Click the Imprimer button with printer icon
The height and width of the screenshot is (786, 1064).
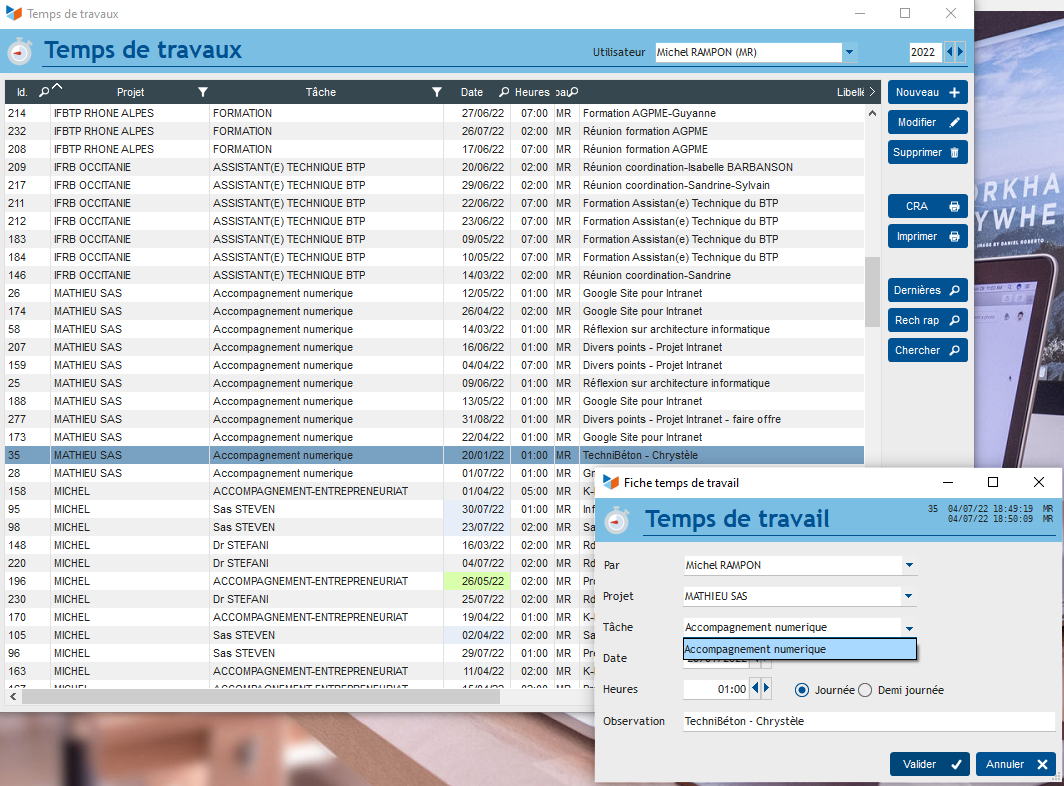[927, 236]
